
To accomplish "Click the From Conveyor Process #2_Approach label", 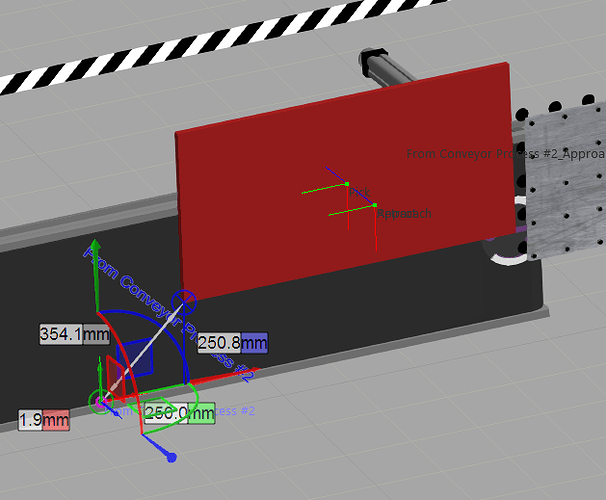I will click(x=505, y=154).
